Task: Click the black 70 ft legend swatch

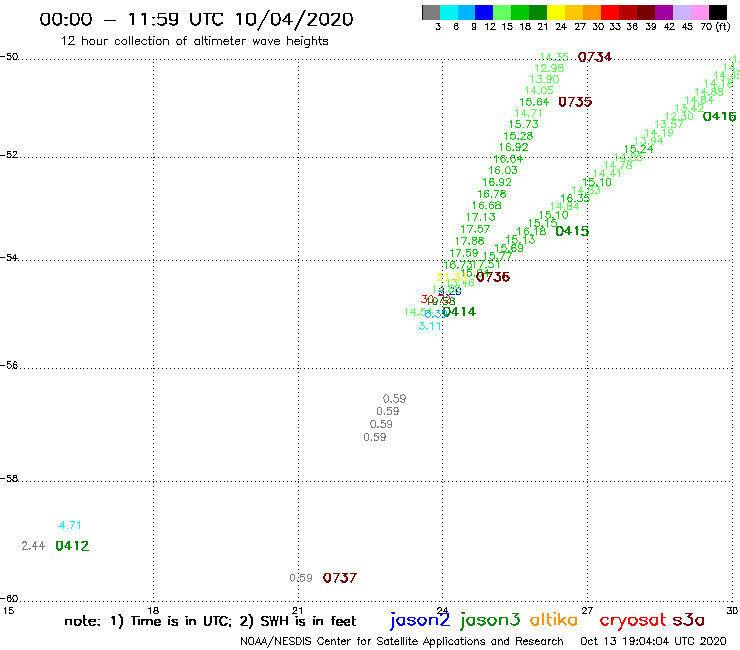Action: coord(718,12)
